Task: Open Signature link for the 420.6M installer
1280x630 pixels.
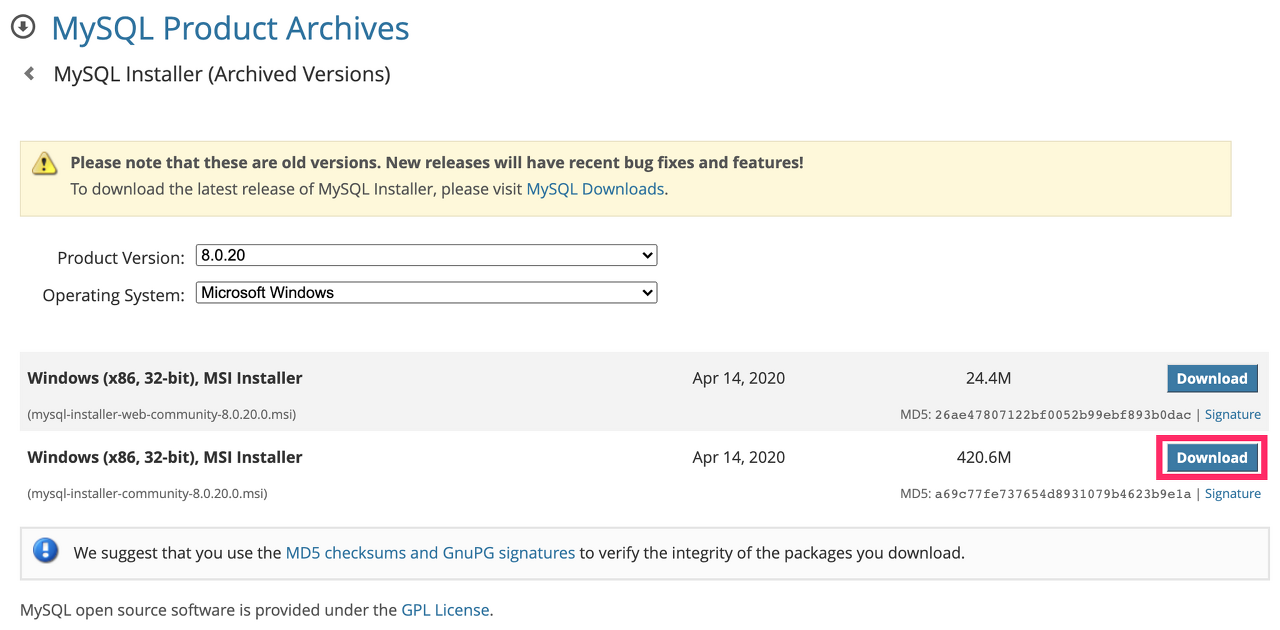Action: tap(1232, 494)
